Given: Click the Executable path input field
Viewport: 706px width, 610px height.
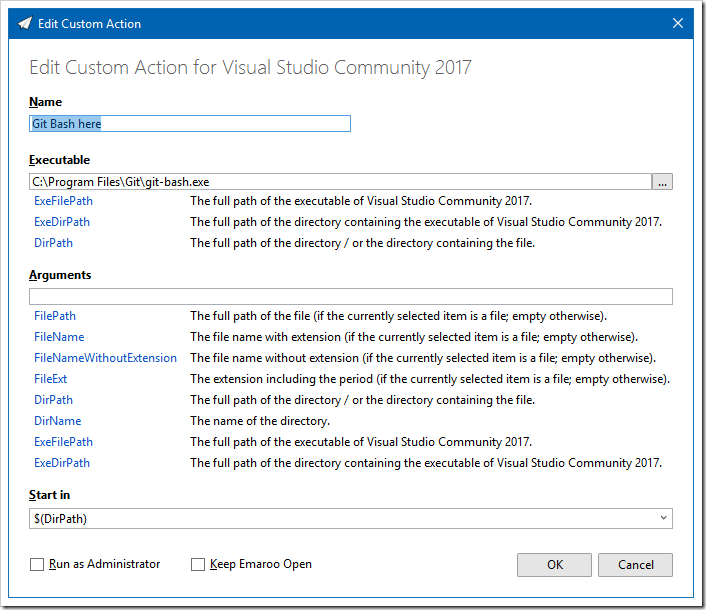Looking at the screenshot, I should (x=340, y=182).
